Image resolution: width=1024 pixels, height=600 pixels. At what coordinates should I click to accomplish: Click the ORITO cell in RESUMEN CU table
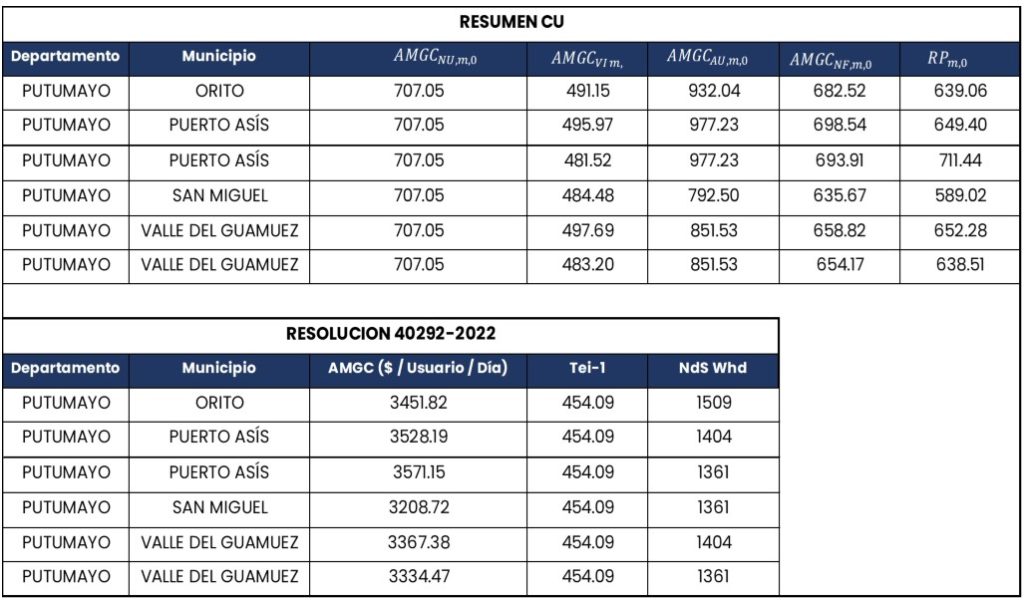click(x=219, y=91)
